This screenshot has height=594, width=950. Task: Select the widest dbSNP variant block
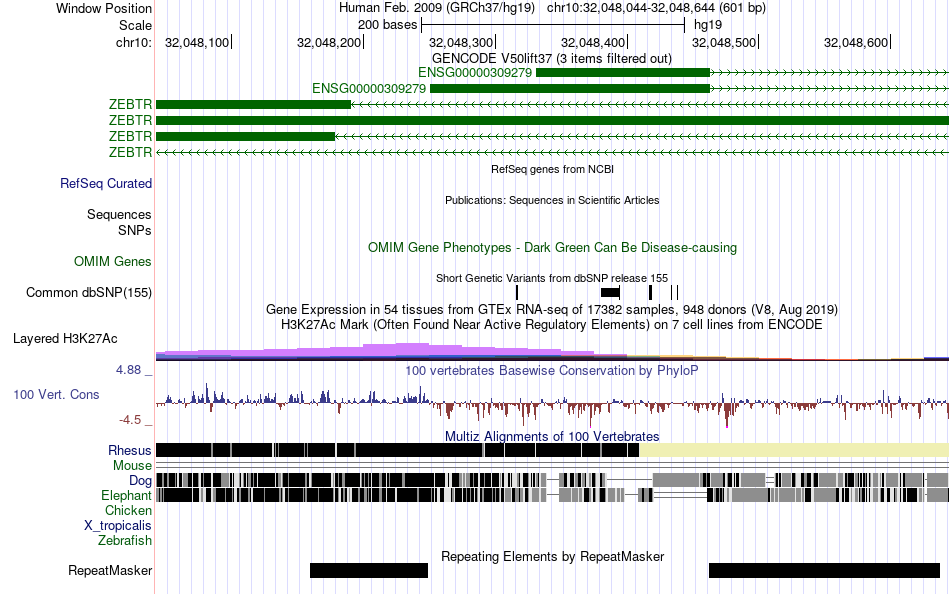(x=610, y=293)
